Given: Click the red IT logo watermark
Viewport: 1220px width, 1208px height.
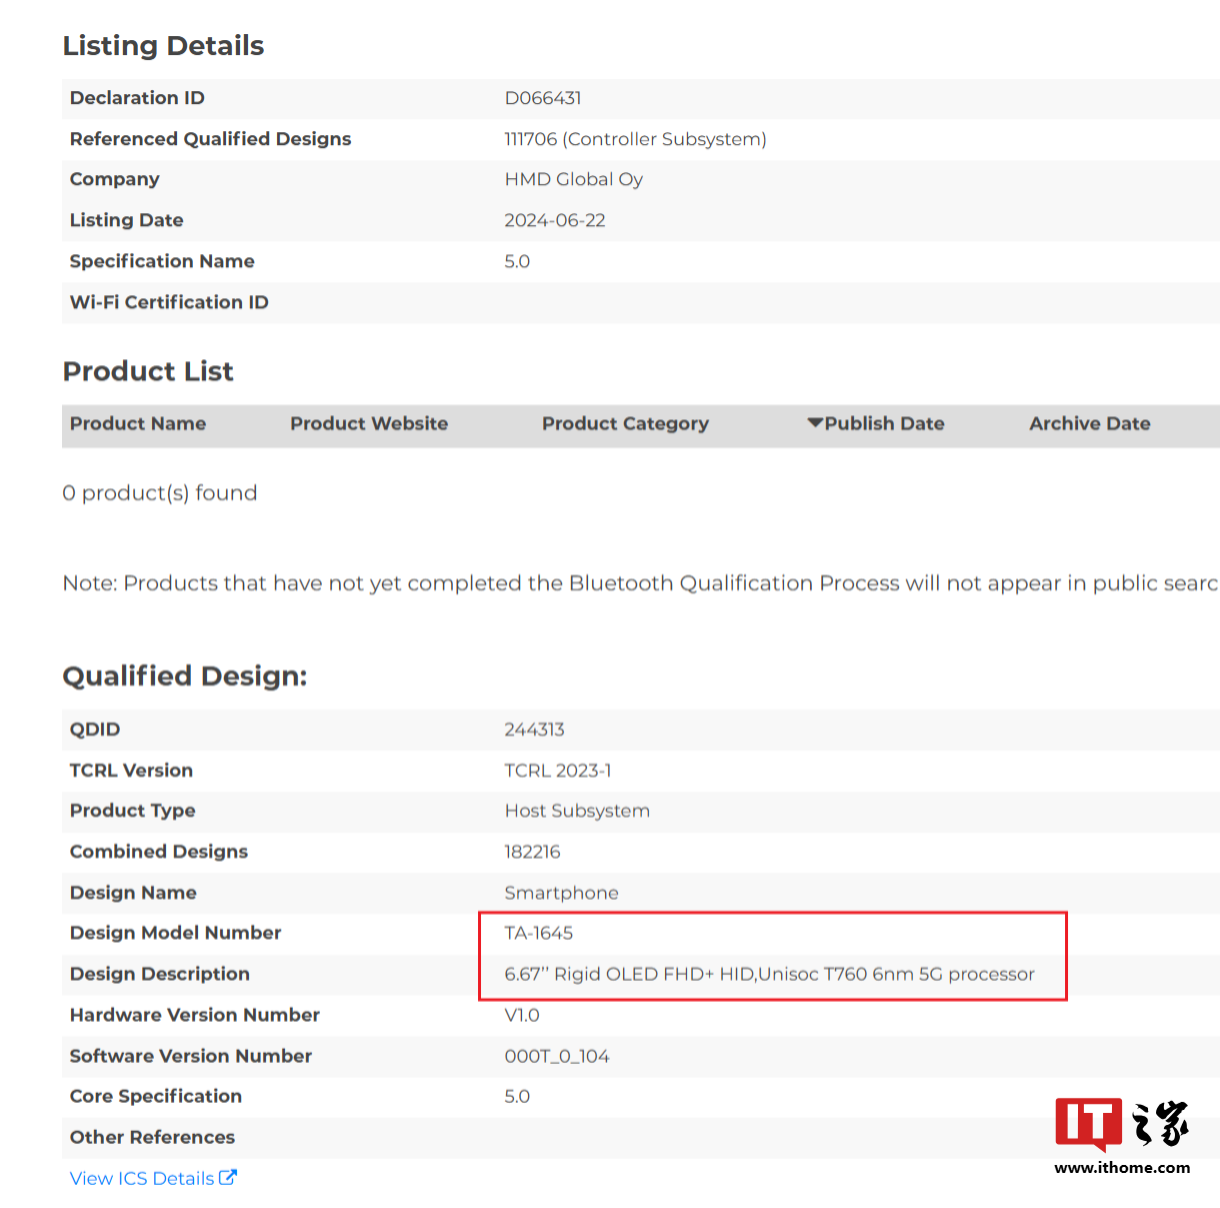Looking at the screenshot, I should [x=1088, y=1124].
